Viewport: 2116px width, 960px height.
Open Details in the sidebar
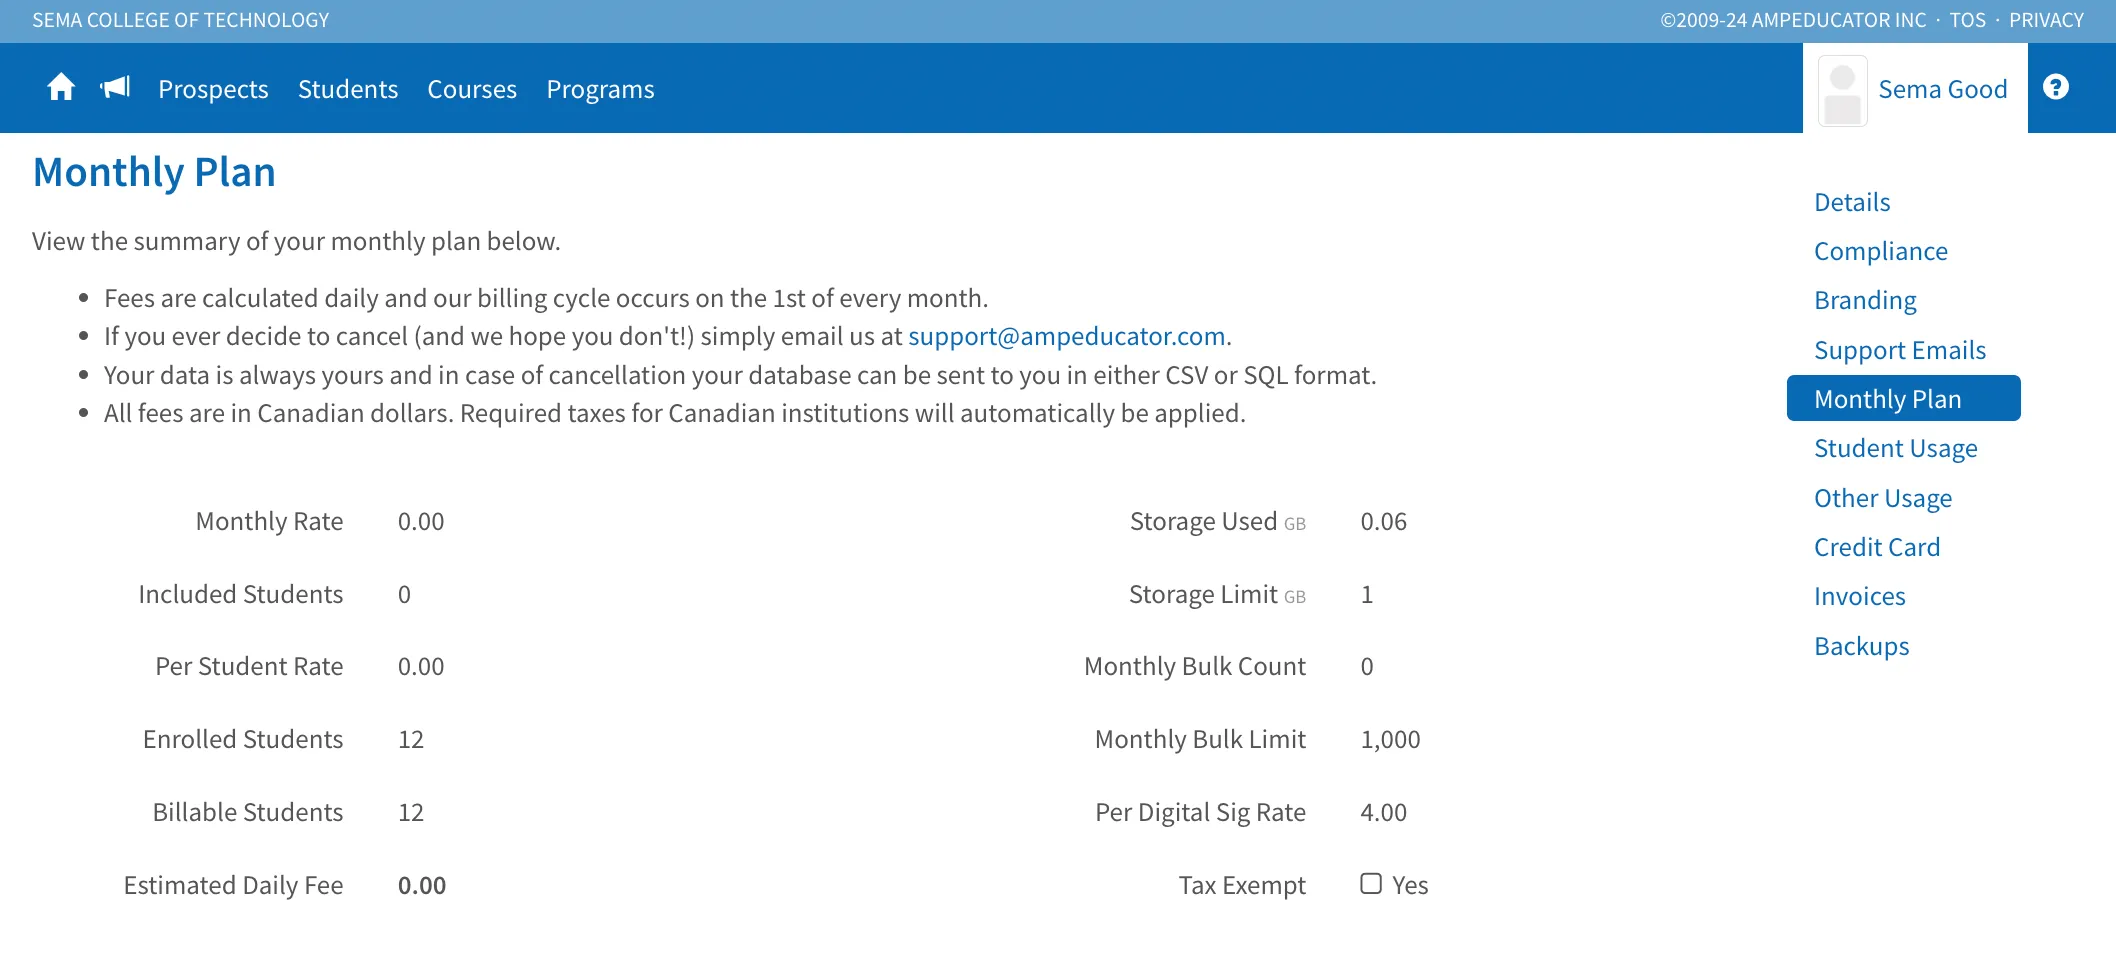coord(1852,202)
